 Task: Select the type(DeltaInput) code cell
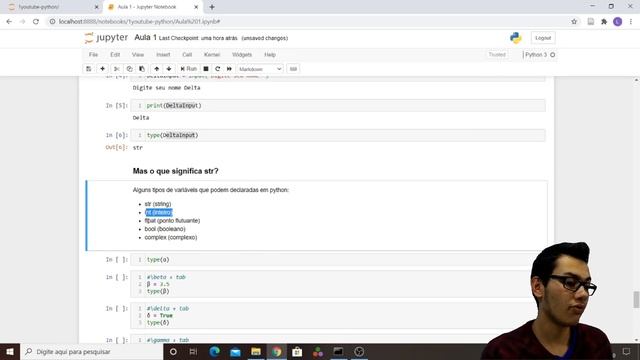(338, 135)
